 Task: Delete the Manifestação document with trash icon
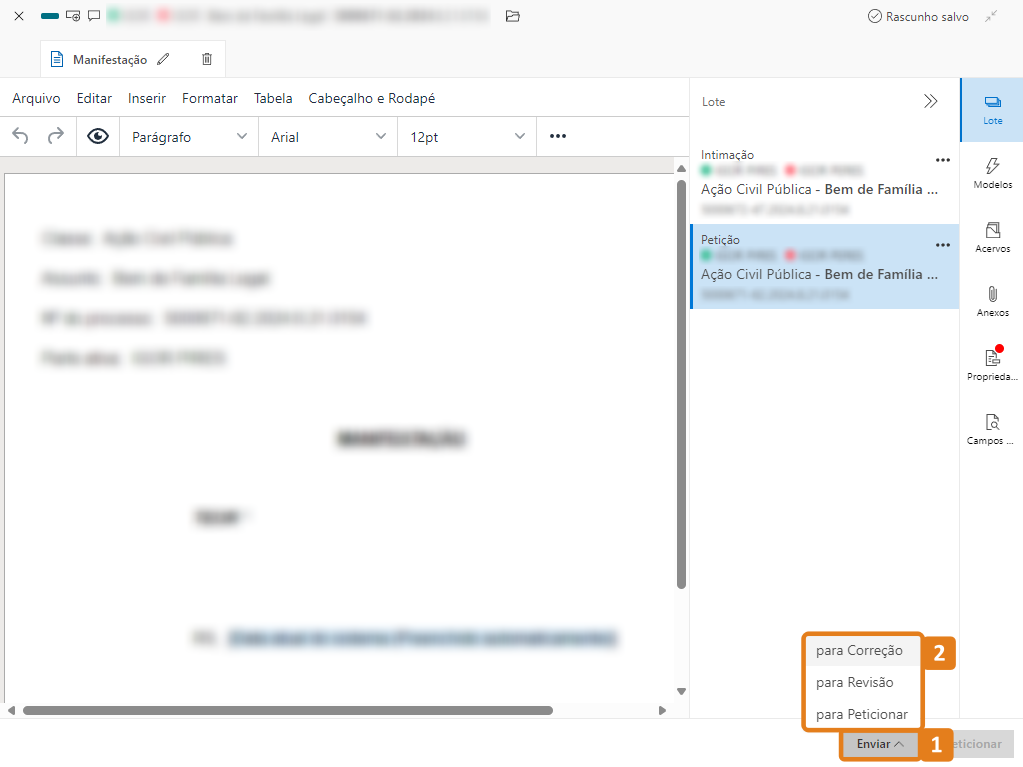pos(207,59)
